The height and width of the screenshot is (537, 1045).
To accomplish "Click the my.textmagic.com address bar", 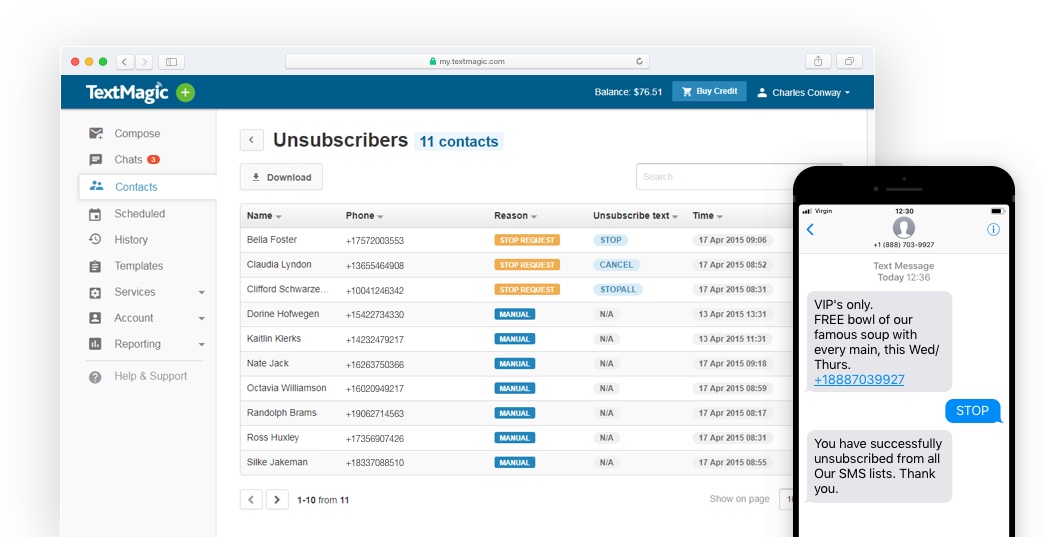I will coord(467,61).
